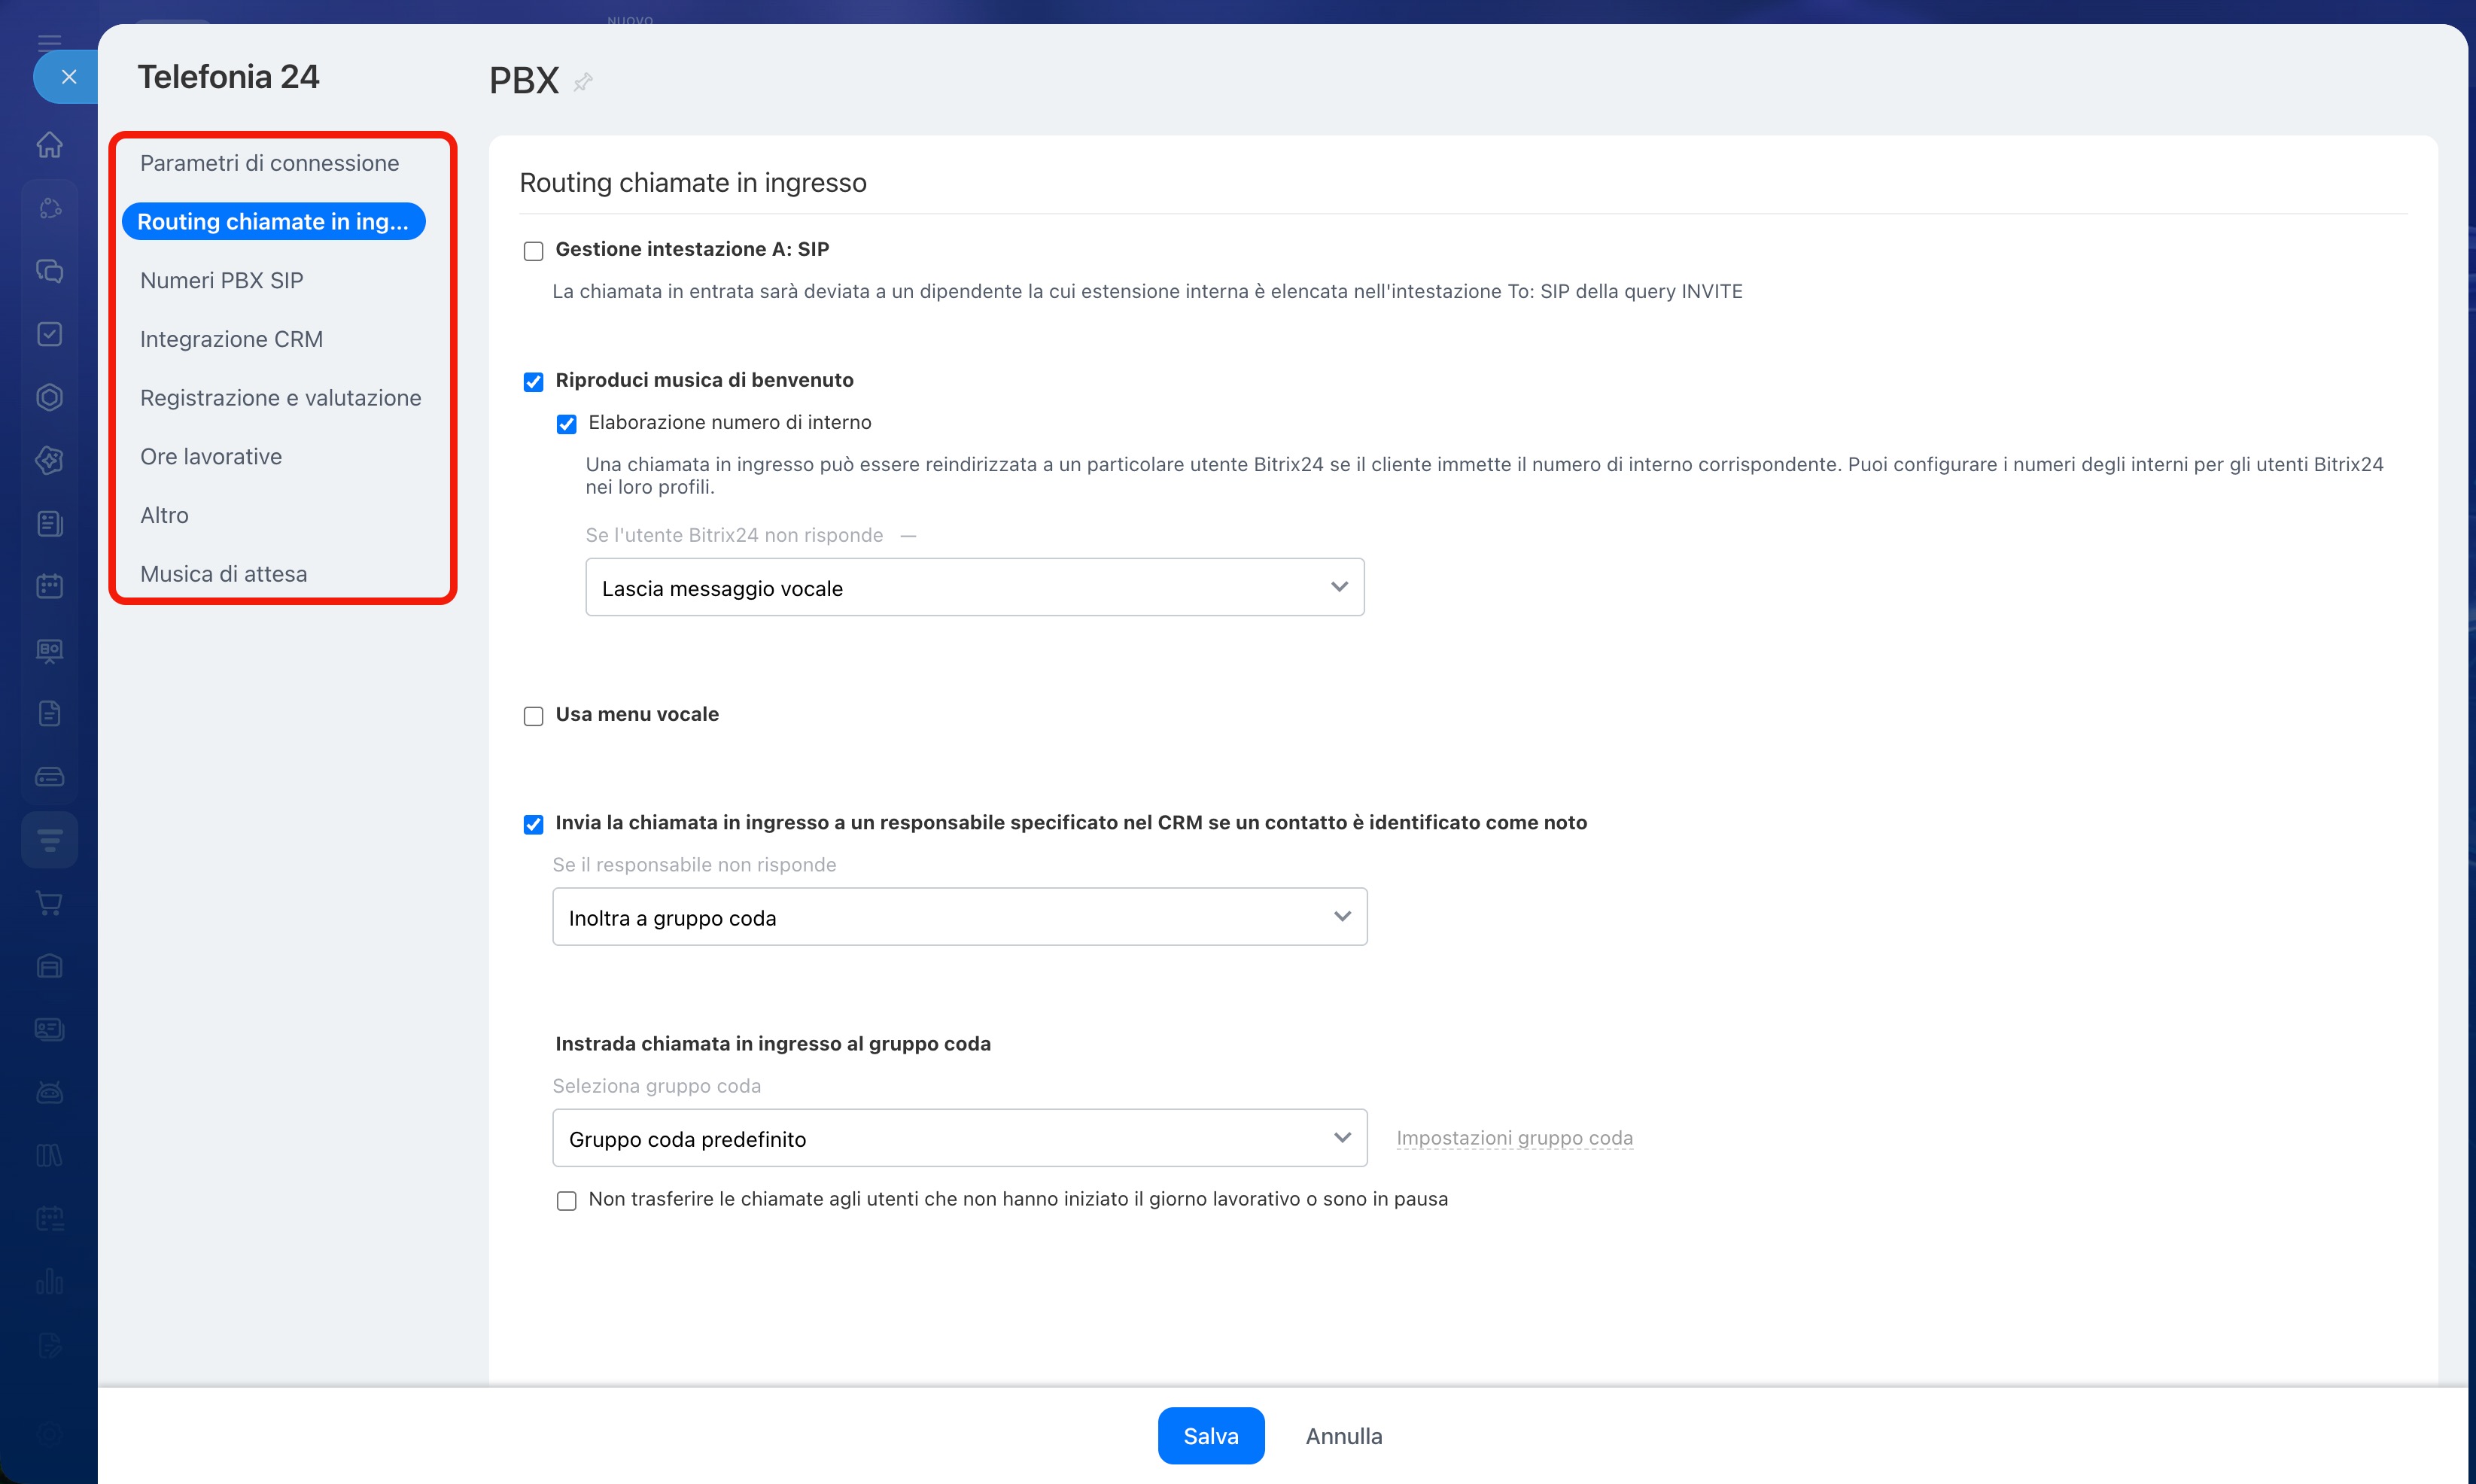Select Routing chiamate in ingresso menu item

pos(273,221)
